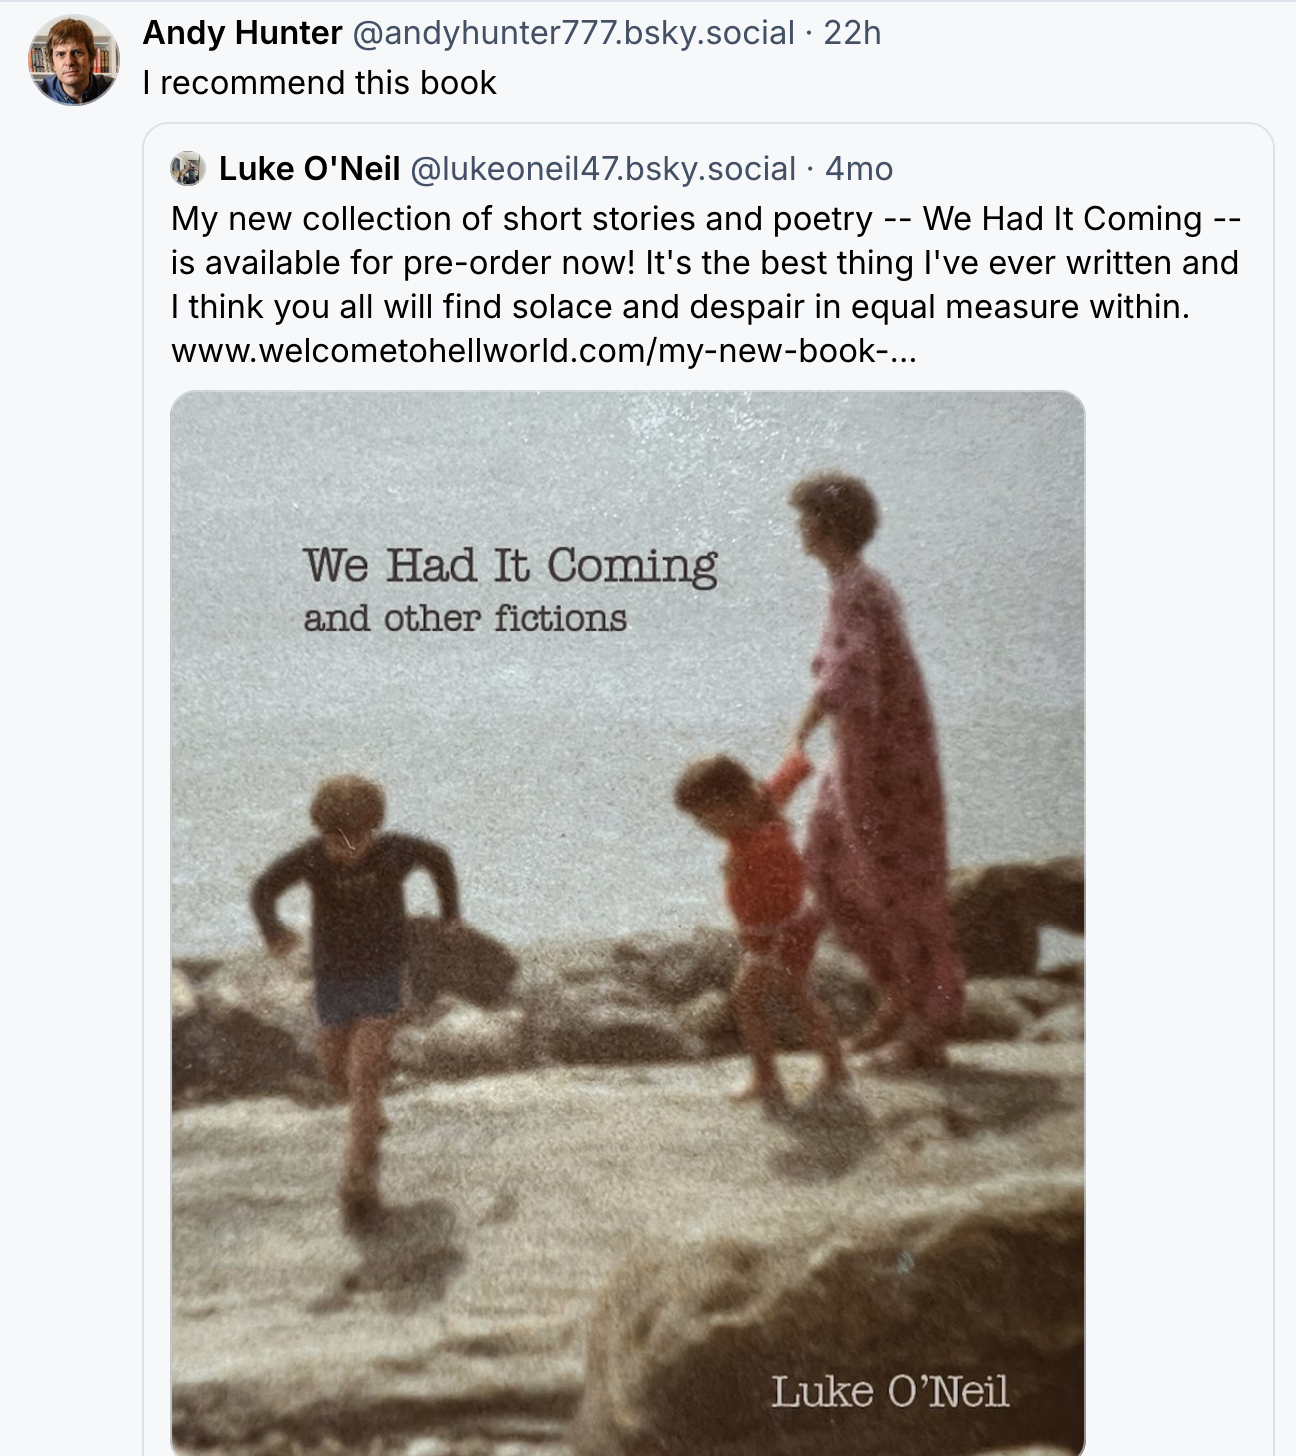The width and height of the screenshot is (1296, 1456).
Task: Click the "I recommend this book" post text
Action: tap(319, 82)
